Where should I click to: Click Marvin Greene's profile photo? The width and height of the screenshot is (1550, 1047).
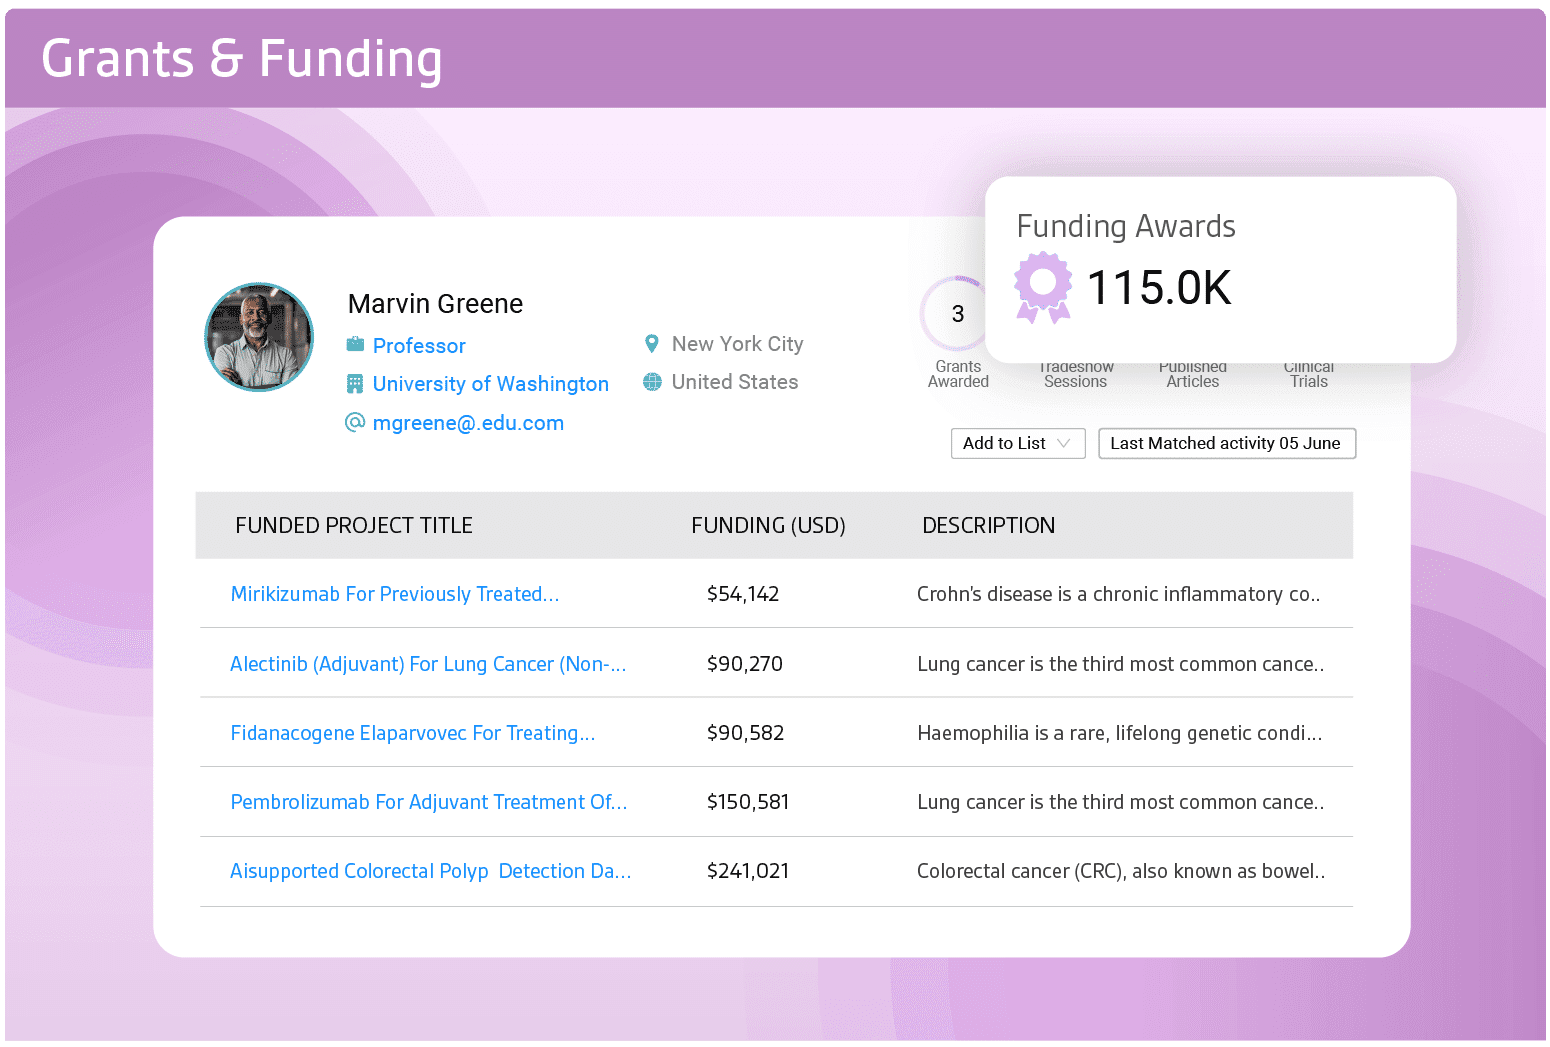point(259,337)
